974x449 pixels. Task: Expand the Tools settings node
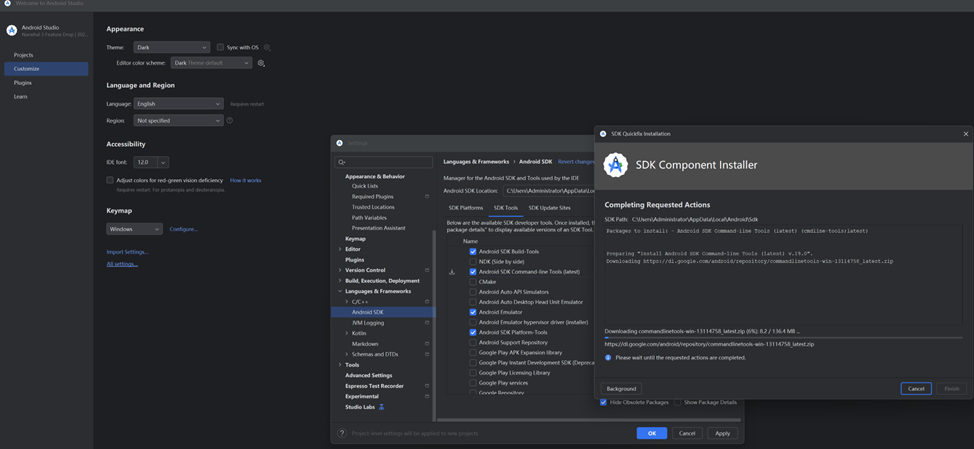click(x=340, y=365)
